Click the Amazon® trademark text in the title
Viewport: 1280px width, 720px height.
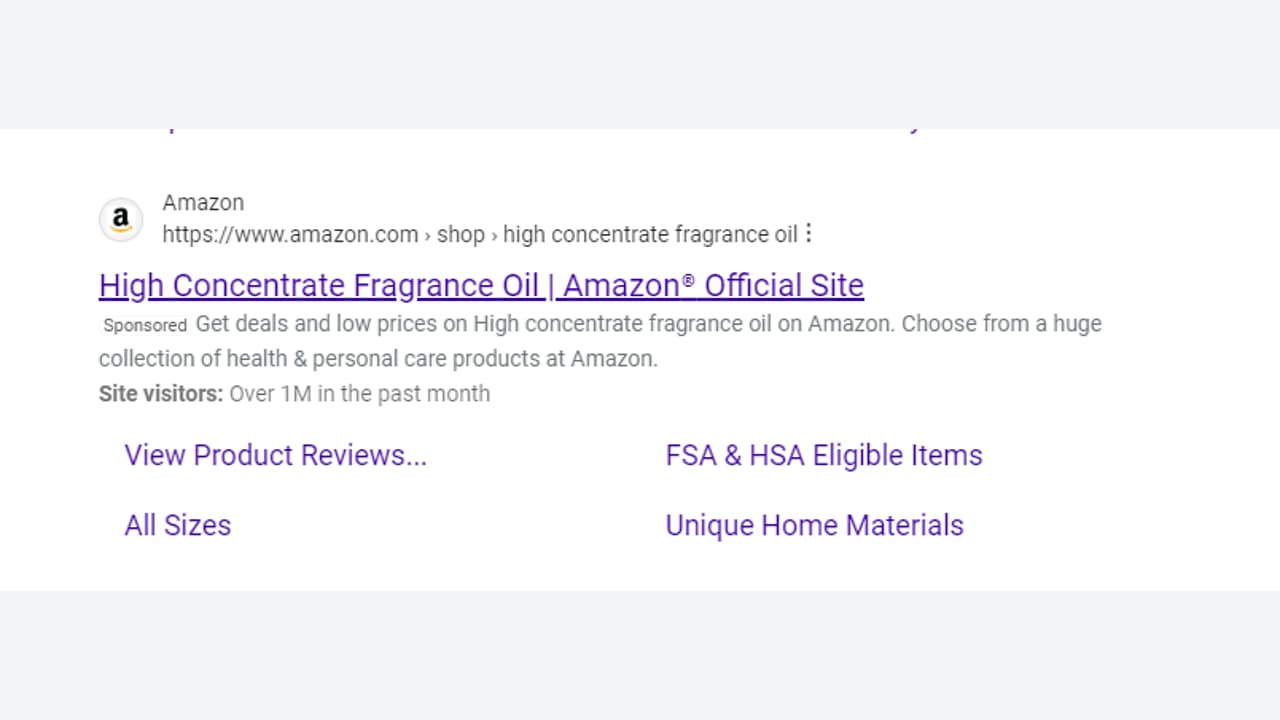629,285
